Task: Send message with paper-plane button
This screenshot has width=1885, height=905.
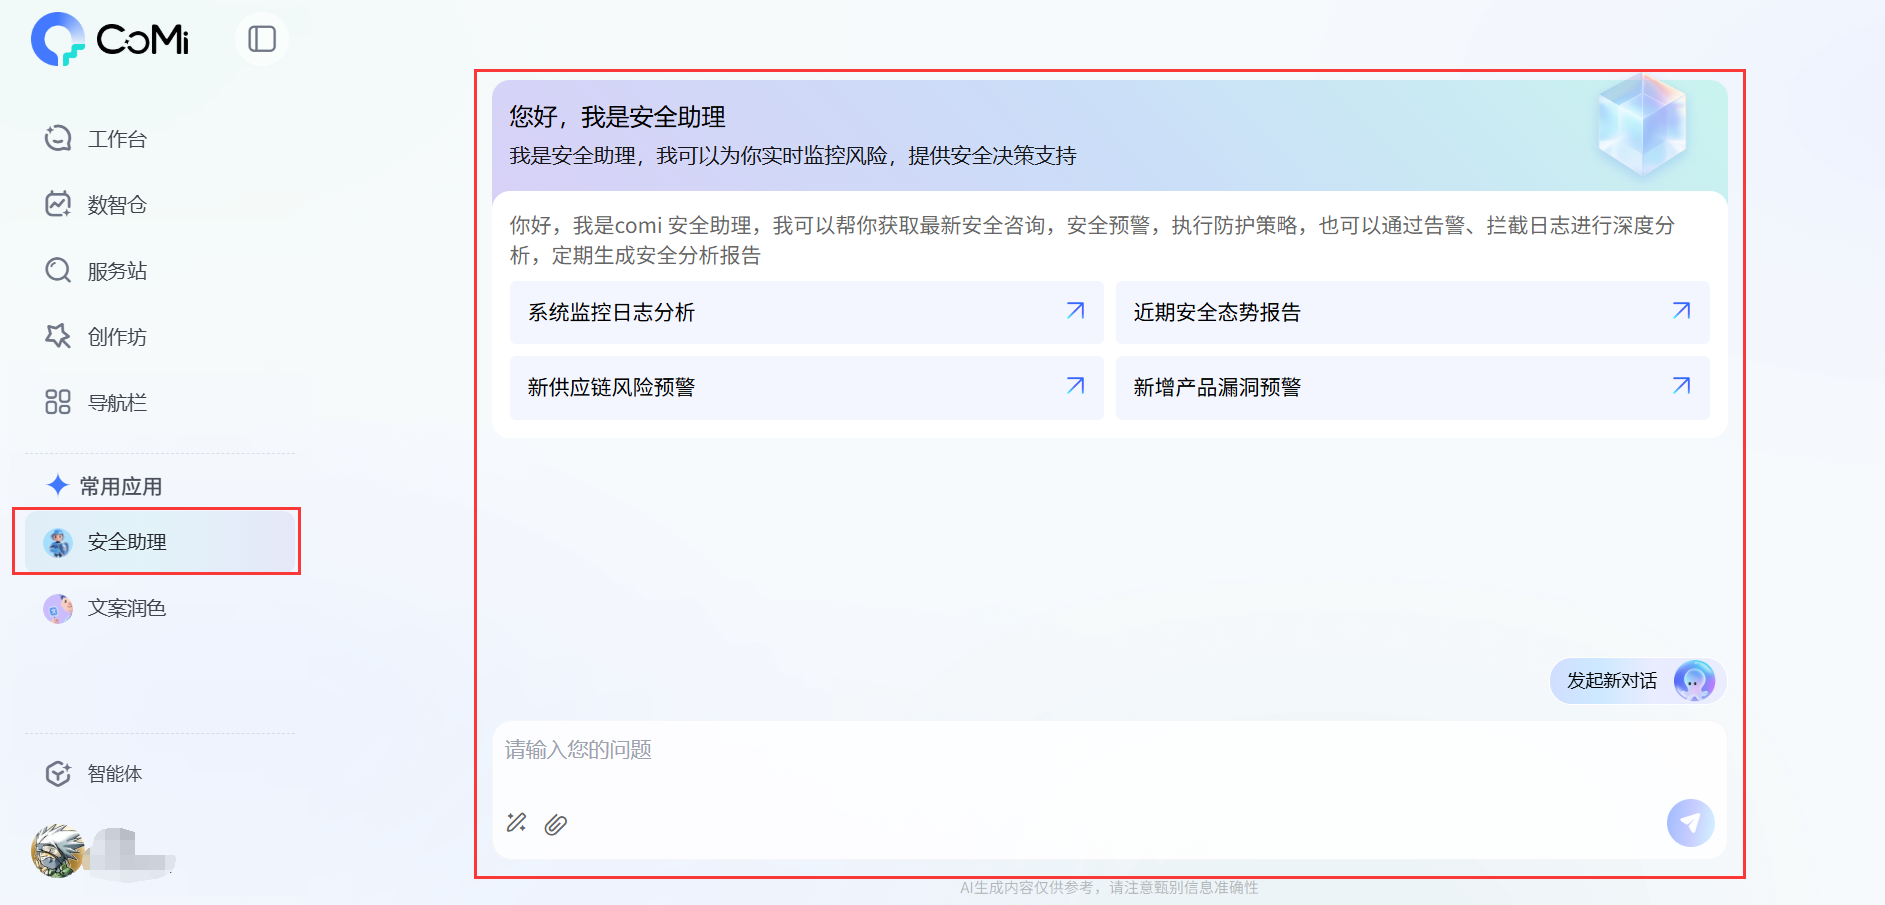Action: [x=1691, y=823]
